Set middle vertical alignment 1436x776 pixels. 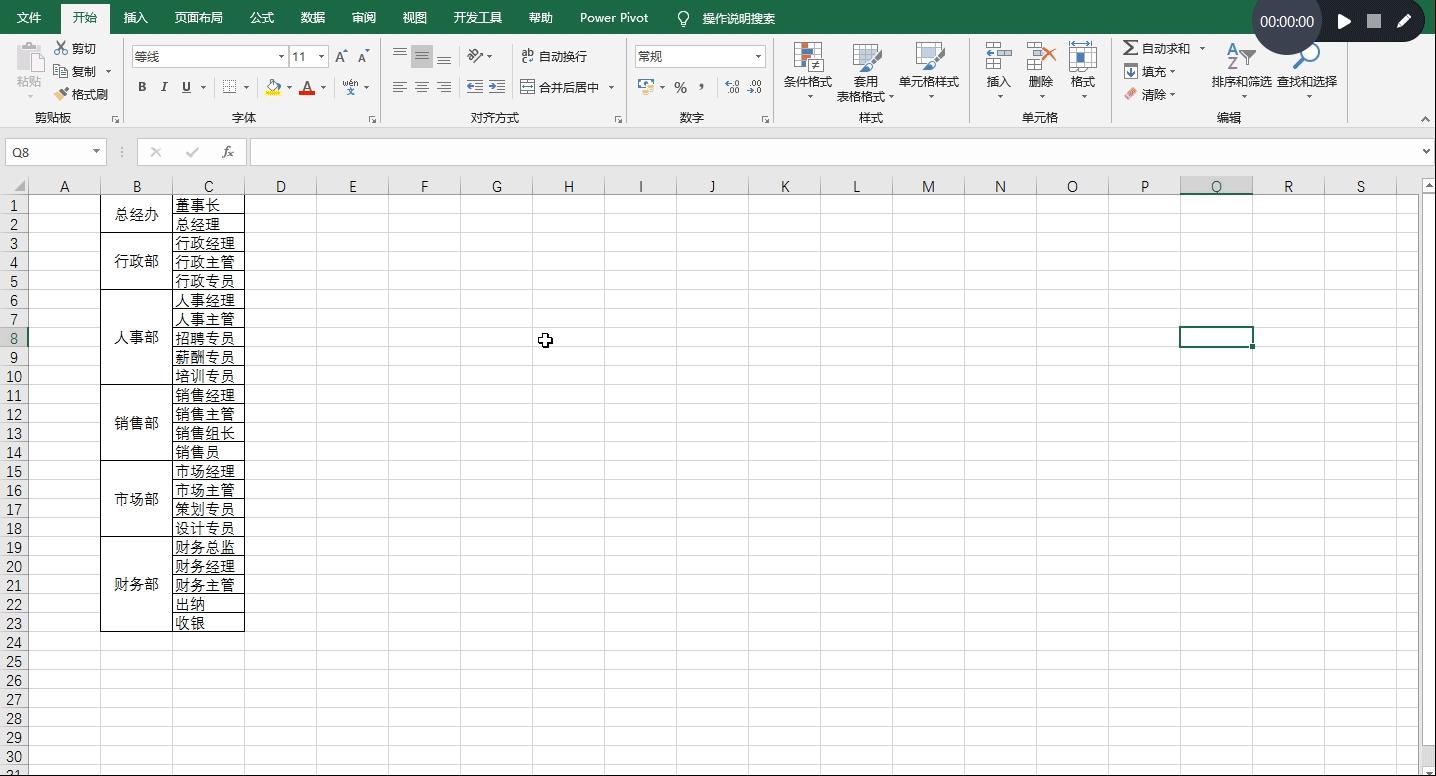422,56
